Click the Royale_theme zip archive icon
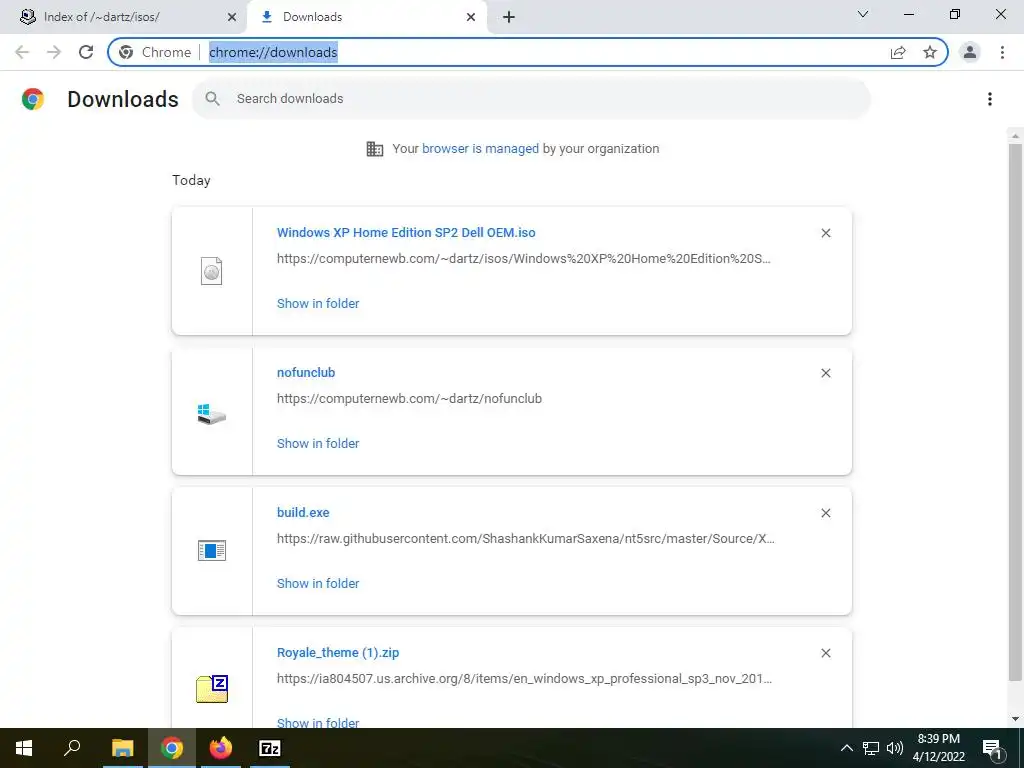This screenshot has height=768, width=1024. tap(212, 689)
